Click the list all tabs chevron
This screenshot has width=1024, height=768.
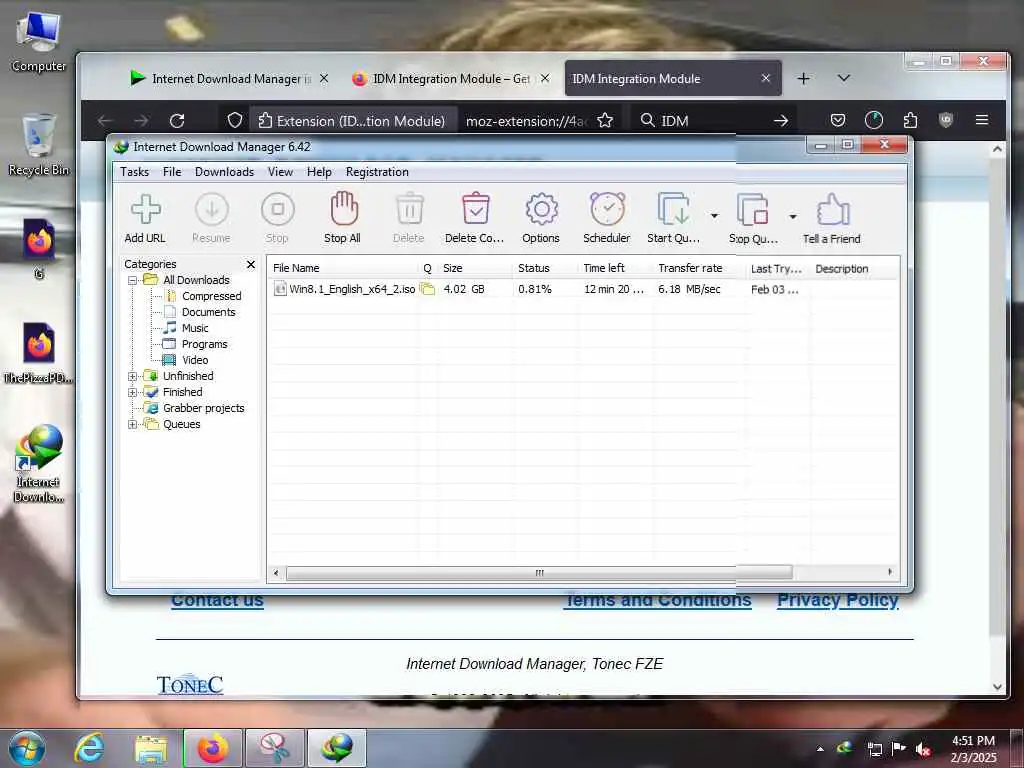point(844,78)
